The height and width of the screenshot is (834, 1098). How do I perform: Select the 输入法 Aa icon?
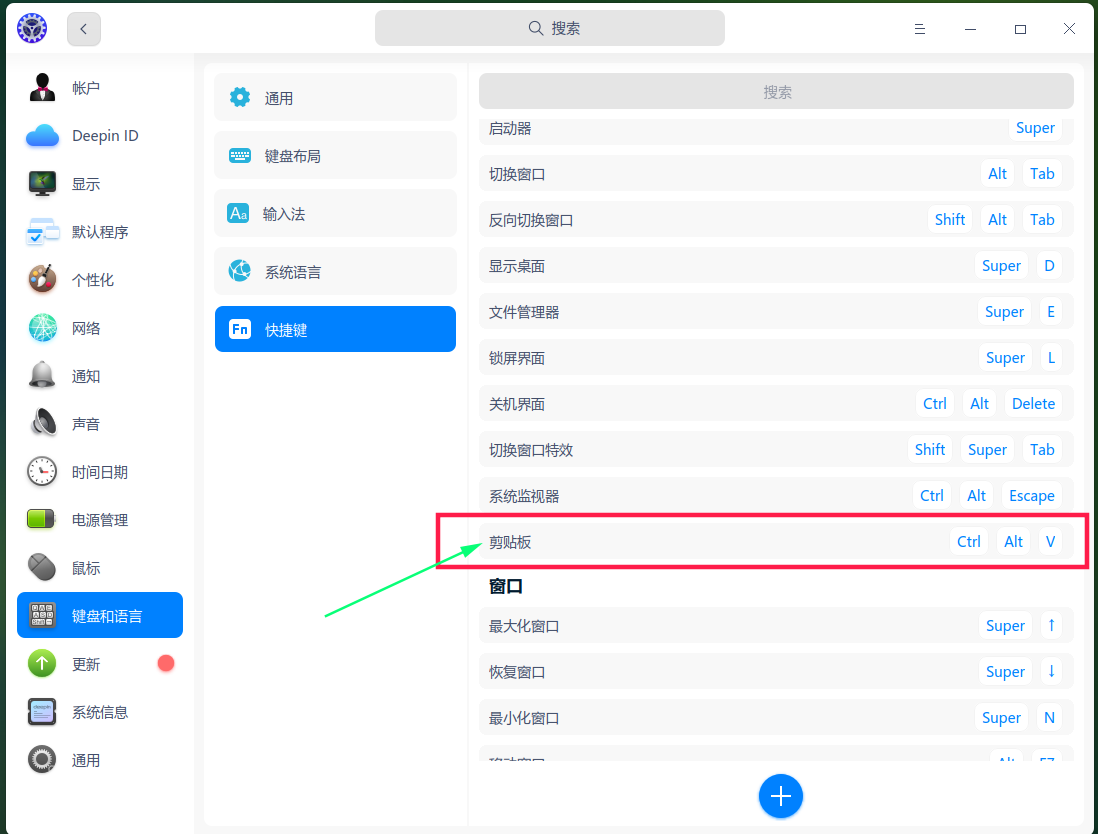click(238, 213)
